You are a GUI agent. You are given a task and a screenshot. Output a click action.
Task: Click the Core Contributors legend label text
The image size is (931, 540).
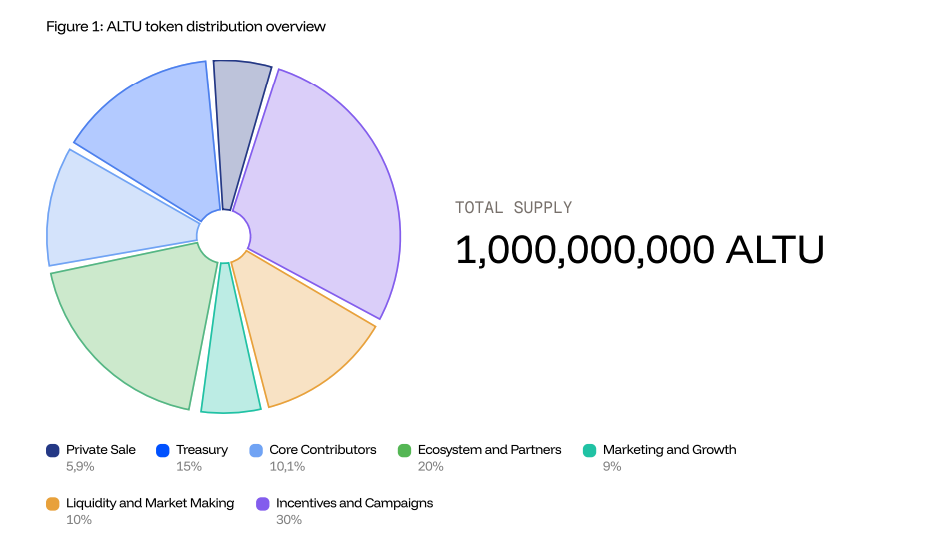coord(323,450)
